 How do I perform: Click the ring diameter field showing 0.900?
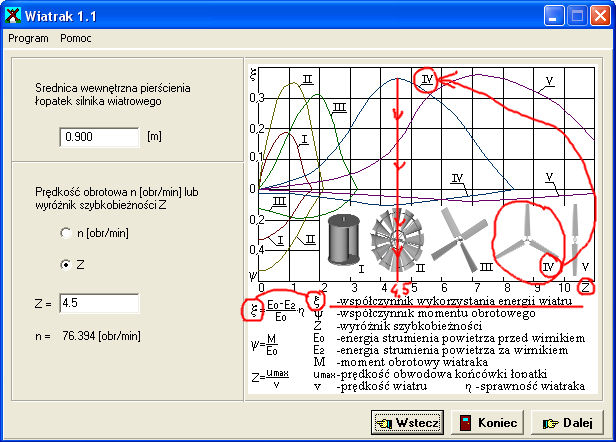pos(99,136)
